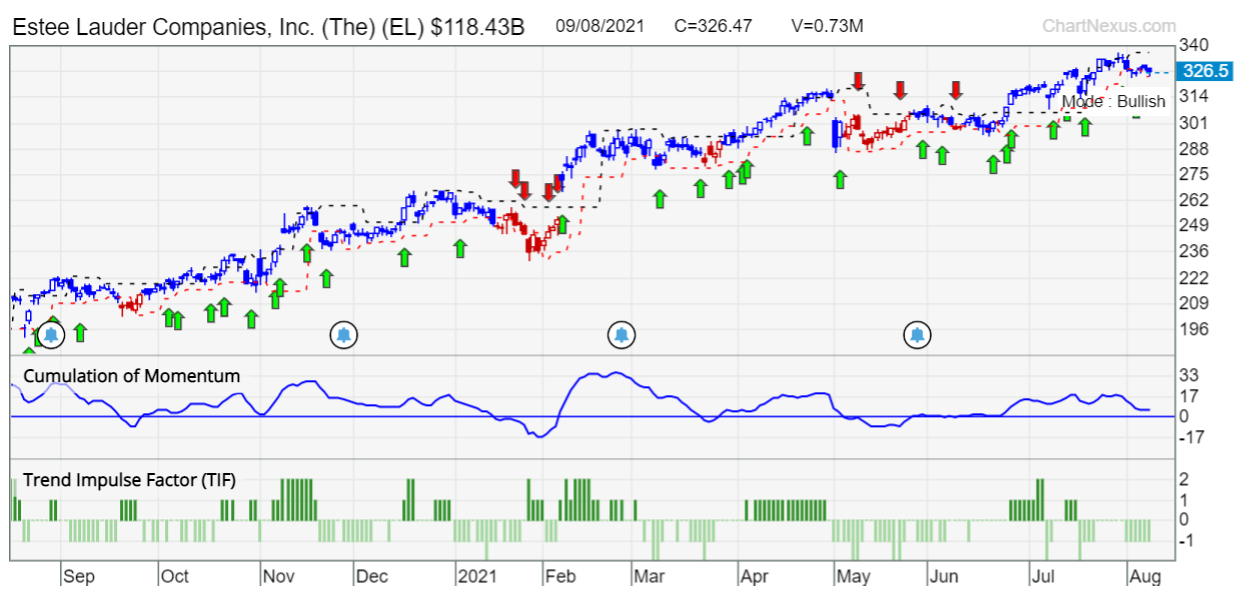Click the Jul month label on time axis
This screenshot has height=592, width=1236.
(x=1043, y=577)
